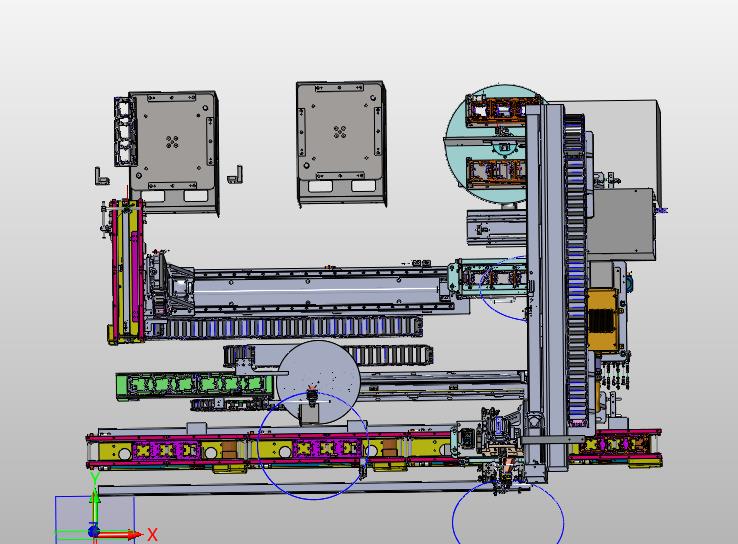Screen dimensions: 738x544
Task: Select the XY plane square at the triad
Action: click(x=95, y=520)
